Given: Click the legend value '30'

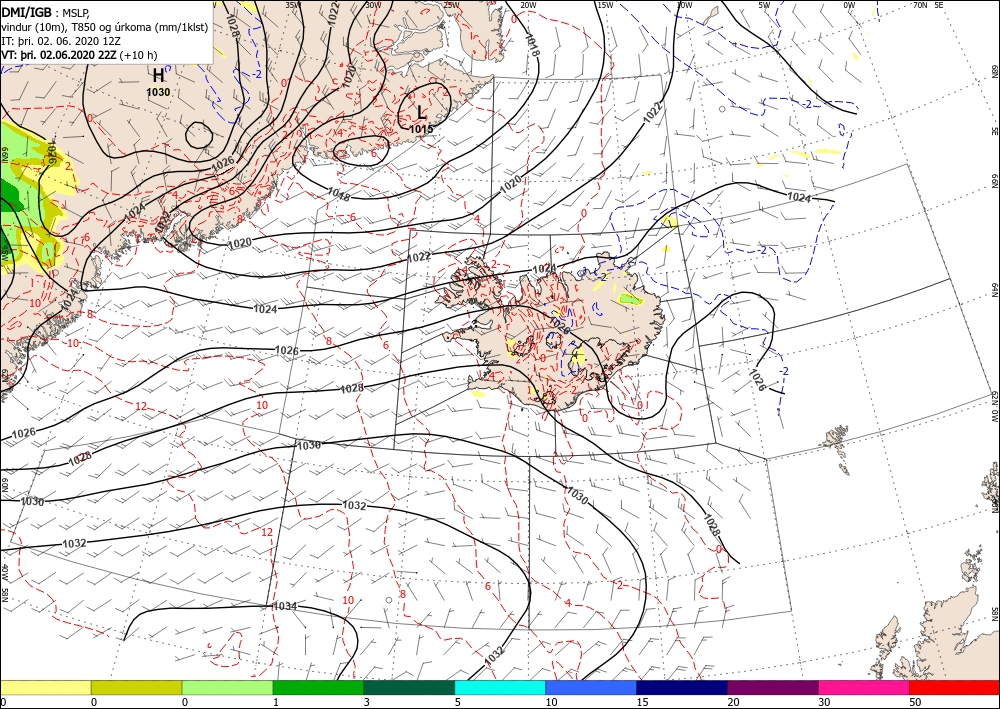Looking at the screenshot, I should [825, 702].
